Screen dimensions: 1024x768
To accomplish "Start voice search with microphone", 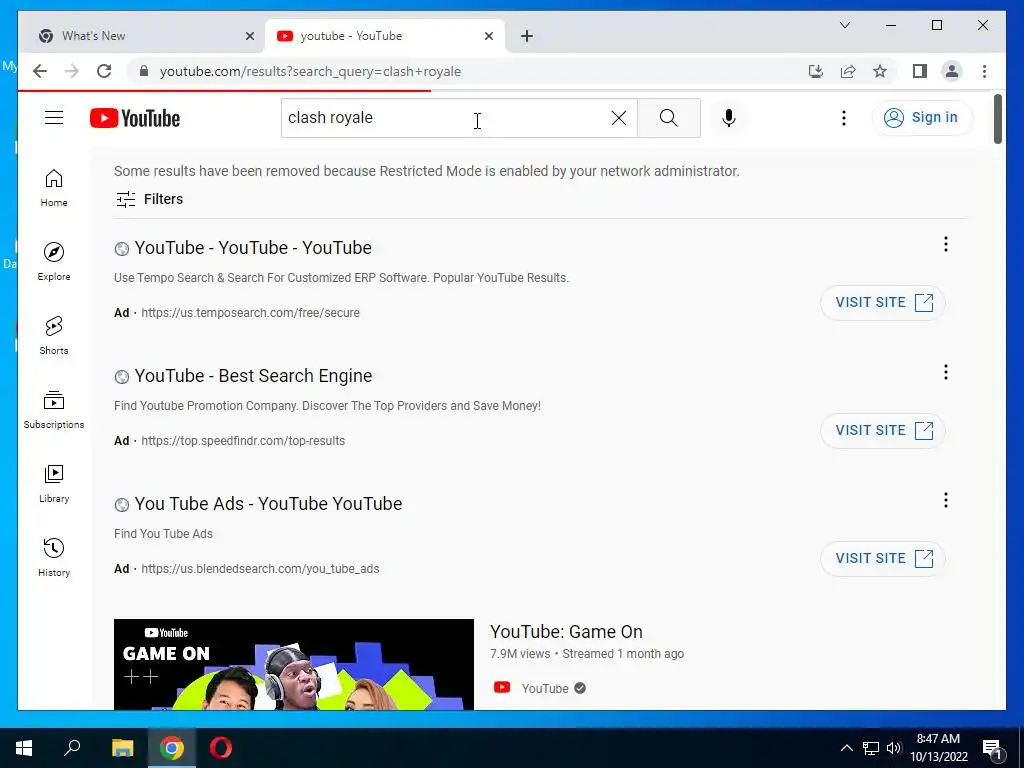I will pyautogui.click(x=729, y=118).
